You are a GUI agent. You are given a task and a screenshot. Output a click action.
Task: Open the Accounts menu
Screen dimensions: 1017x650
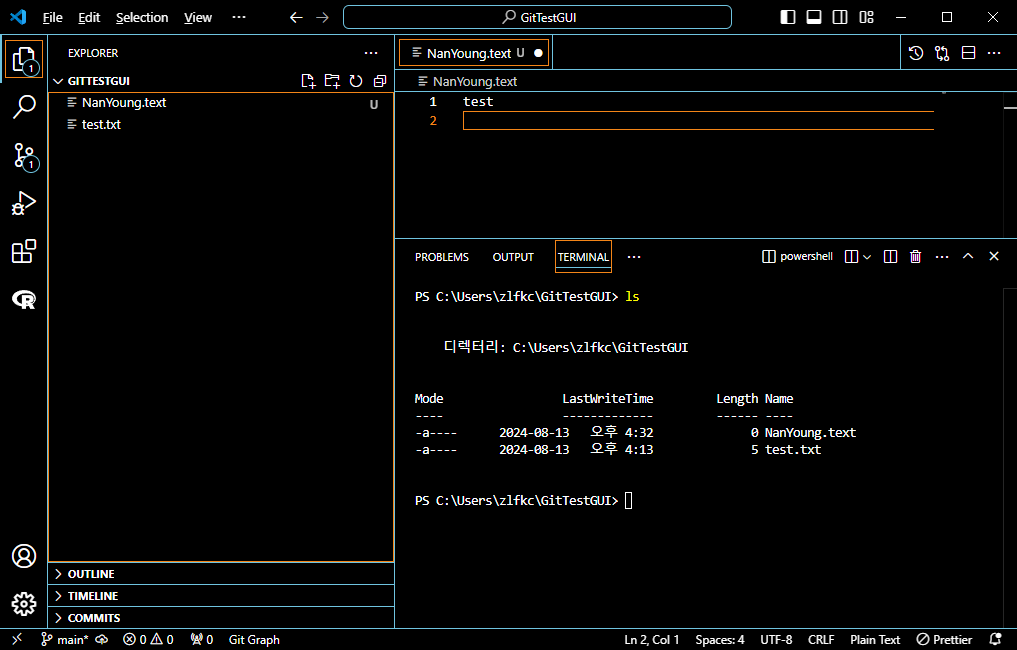point(24,556)
